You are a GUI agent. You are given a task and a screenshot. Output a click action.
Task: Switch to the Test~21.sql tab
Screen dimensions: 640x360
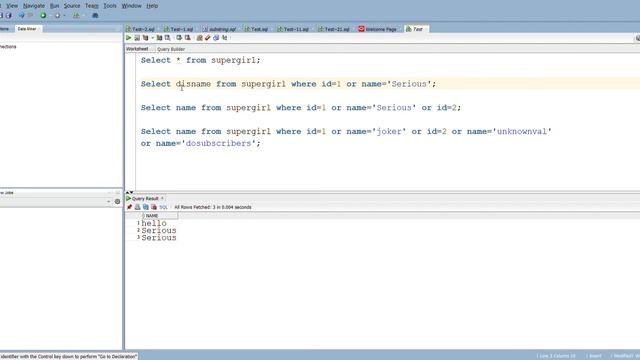[334, 29]
